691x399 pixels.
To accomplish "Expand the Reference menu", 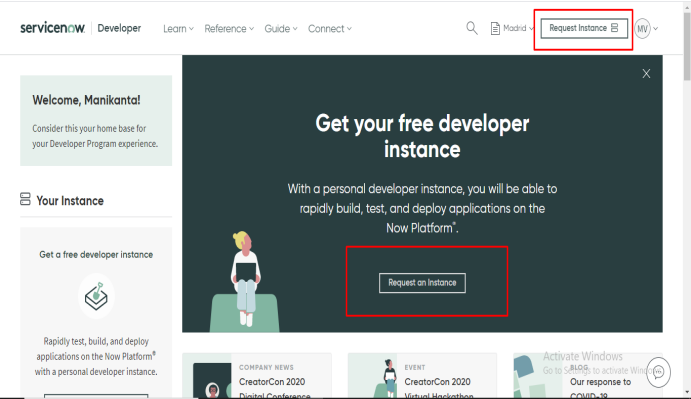I will pos(229,29).
